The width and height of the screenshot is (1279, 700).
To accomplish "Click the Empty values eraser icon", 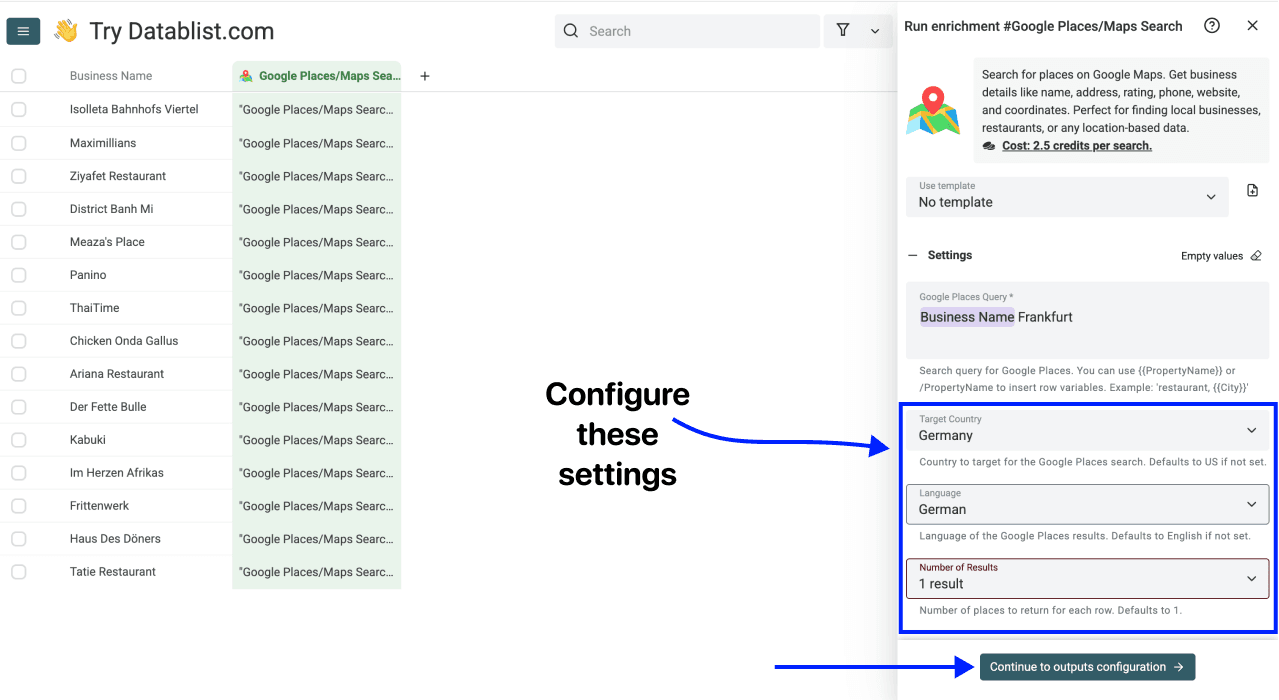I will click(1256, 255).
